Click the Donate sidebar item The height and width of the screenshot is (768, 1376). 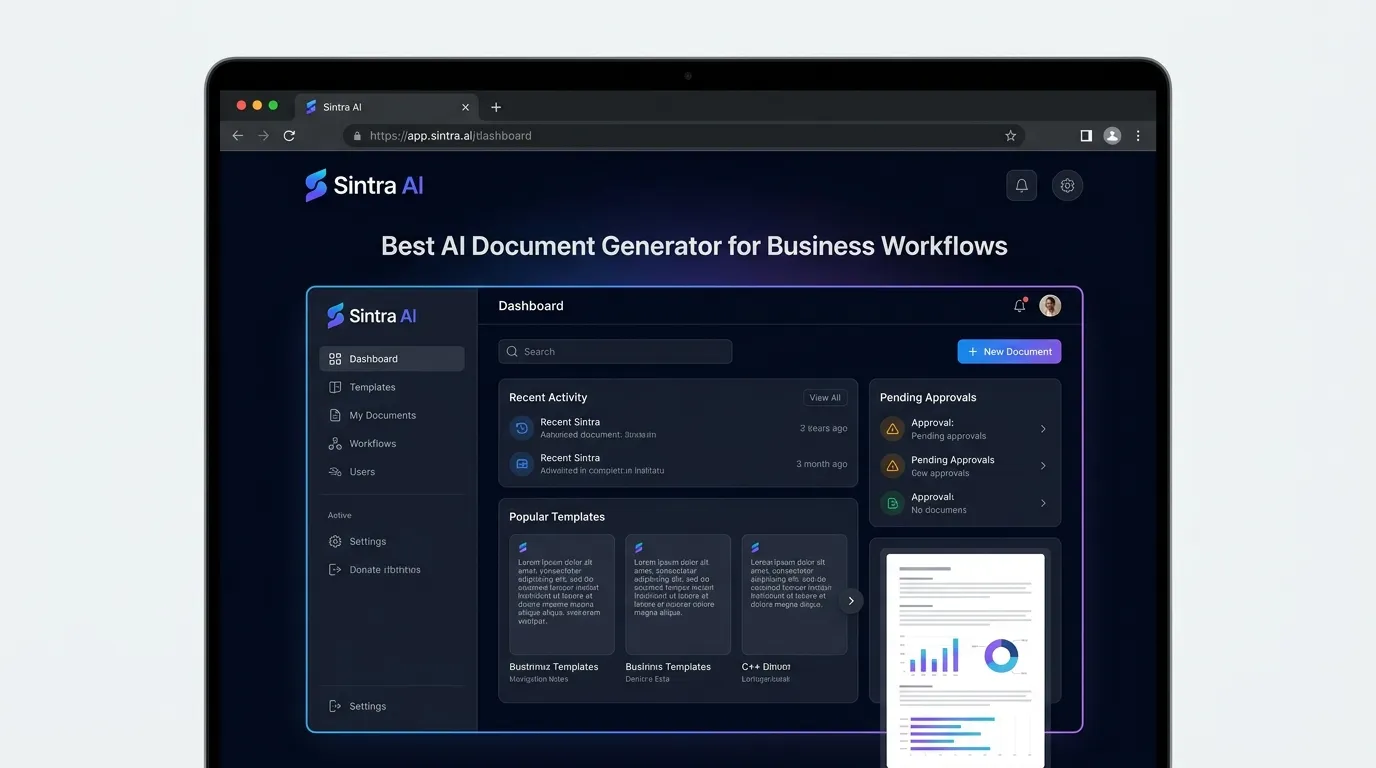click(392, 569)
